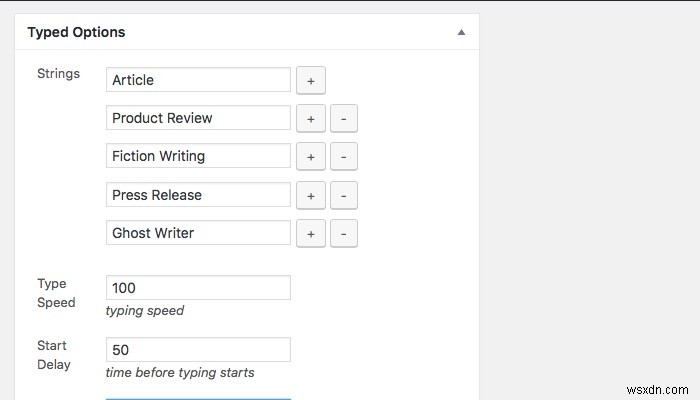Screen dimensions: 700x400
Task: Focus the Start Delay field showing 50
Action: pos(198,350)
